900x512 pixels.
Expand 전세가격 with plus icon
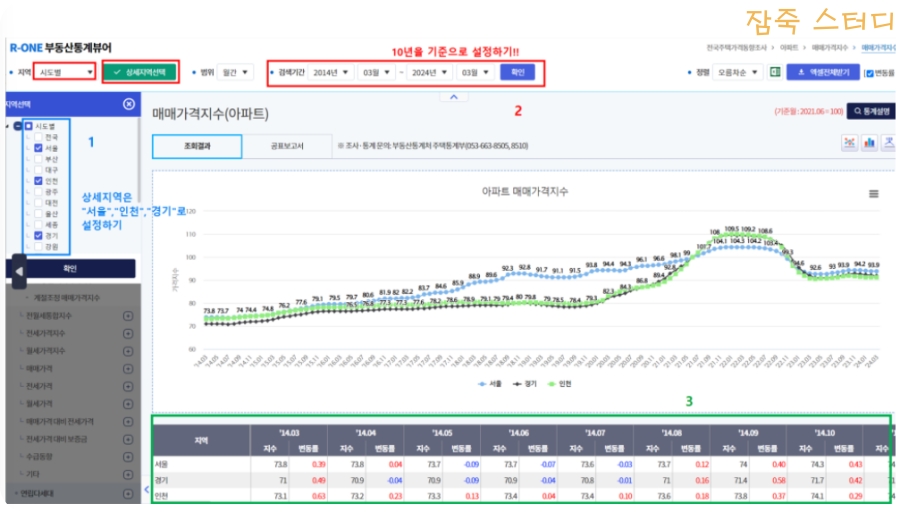pos(128,386)
